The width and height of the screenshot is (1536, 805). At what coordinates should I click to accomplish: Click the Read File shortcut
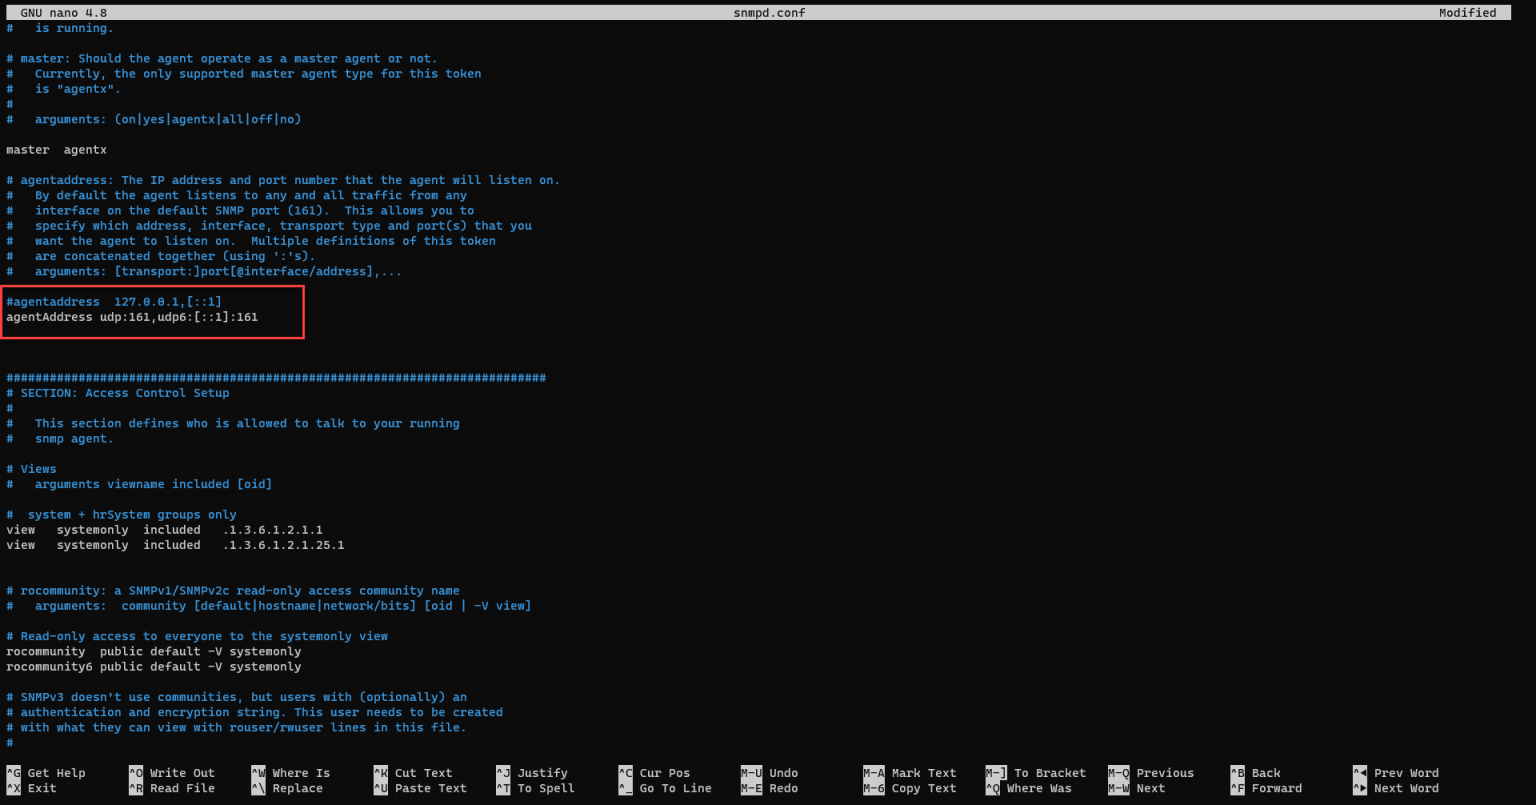(x=182, y=788)
